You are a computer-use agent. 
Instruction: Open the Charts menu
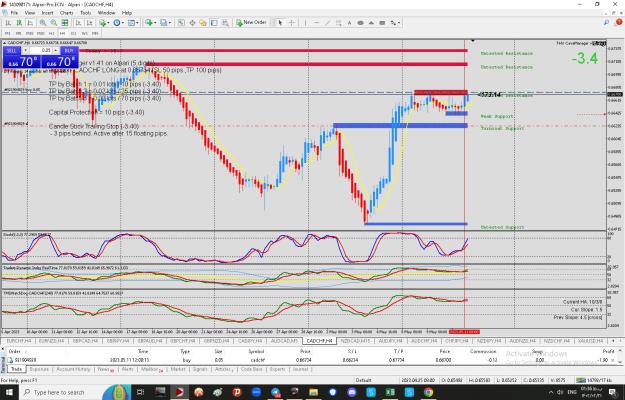pos(67,13)
